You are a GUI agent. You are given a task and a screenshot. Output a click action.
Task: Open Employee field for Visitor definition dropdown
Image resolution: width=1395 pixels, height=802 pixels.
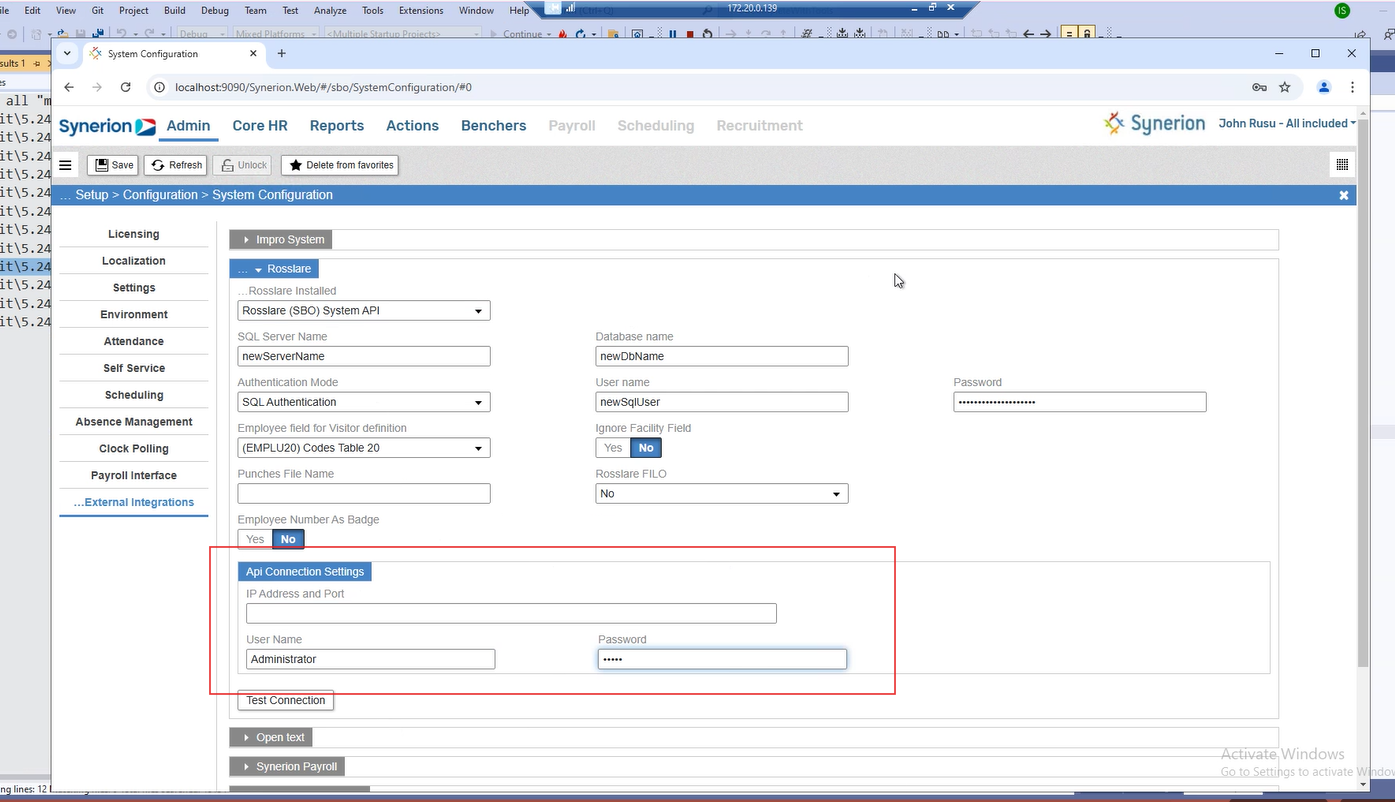(x=364, y=448)
